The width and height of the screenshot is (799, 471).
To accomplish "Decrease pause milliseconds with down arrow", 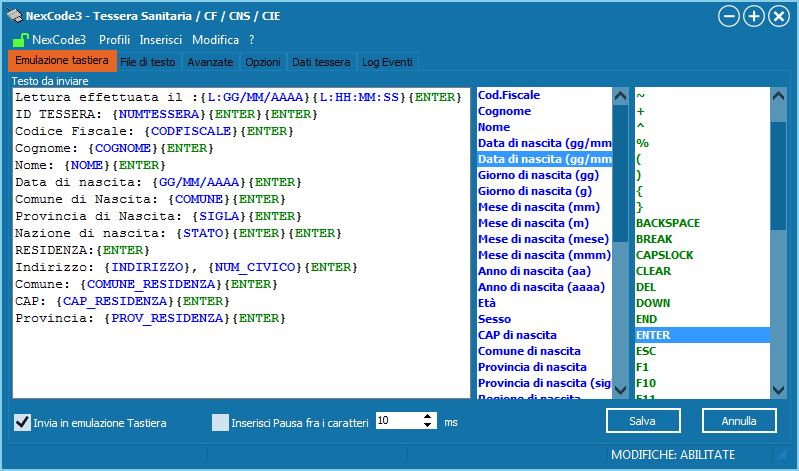I will click(x=429, y=427).
